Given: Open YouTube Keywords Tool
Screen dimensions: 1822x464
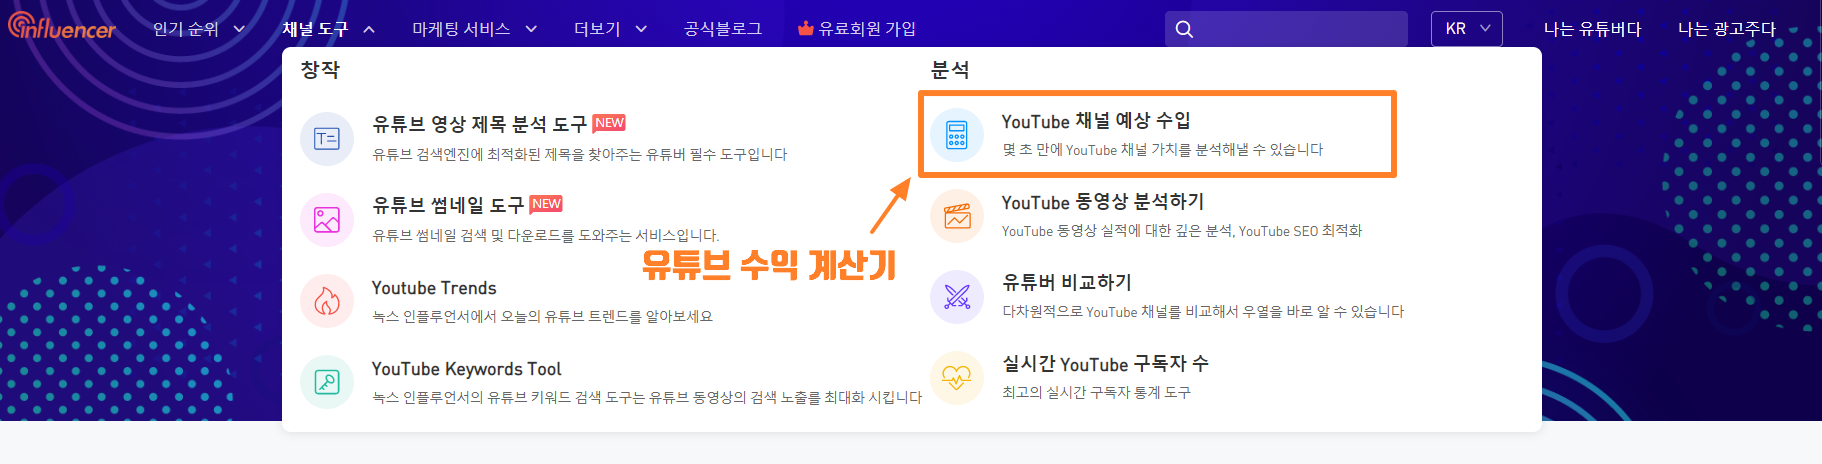Looking at the screenshot, I should point(466,369).
